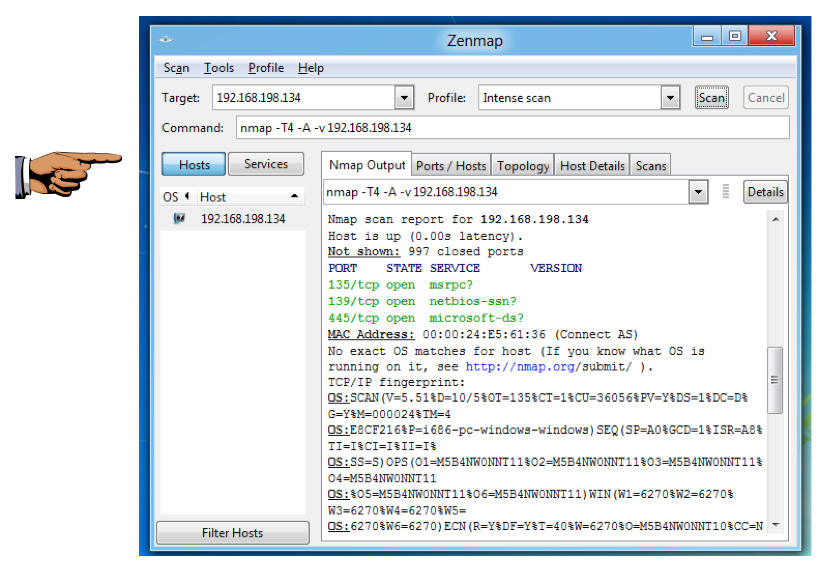Switch to the Nmap Output tab

point(367,165)
